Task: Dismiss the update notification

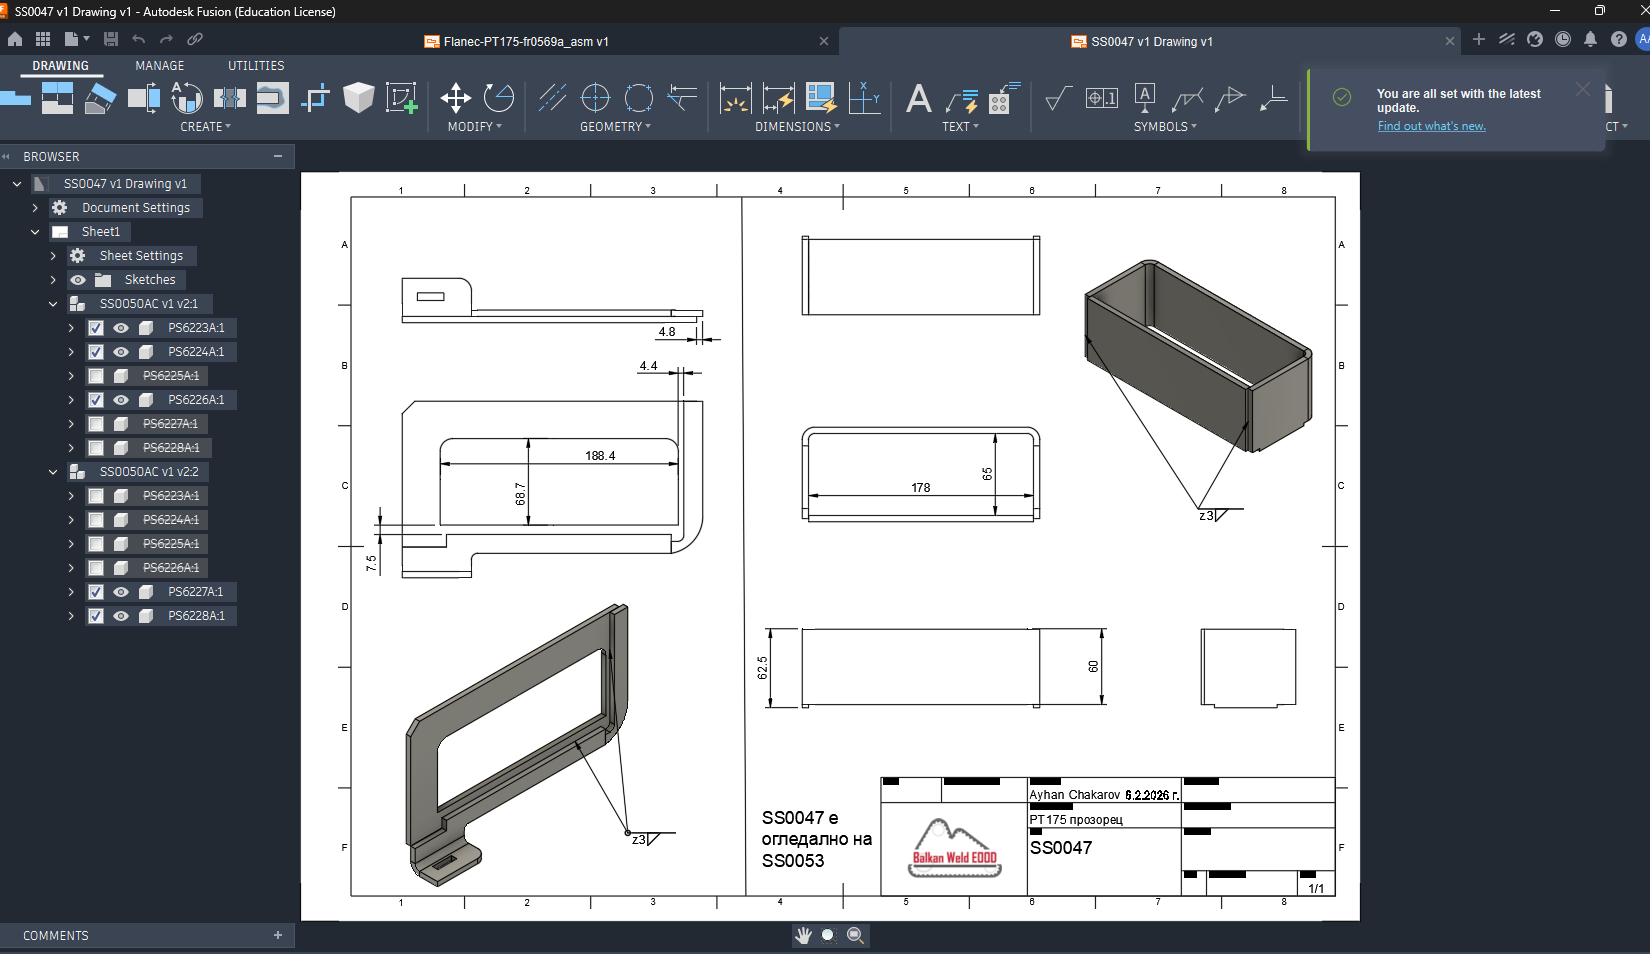Action: 1583,89
